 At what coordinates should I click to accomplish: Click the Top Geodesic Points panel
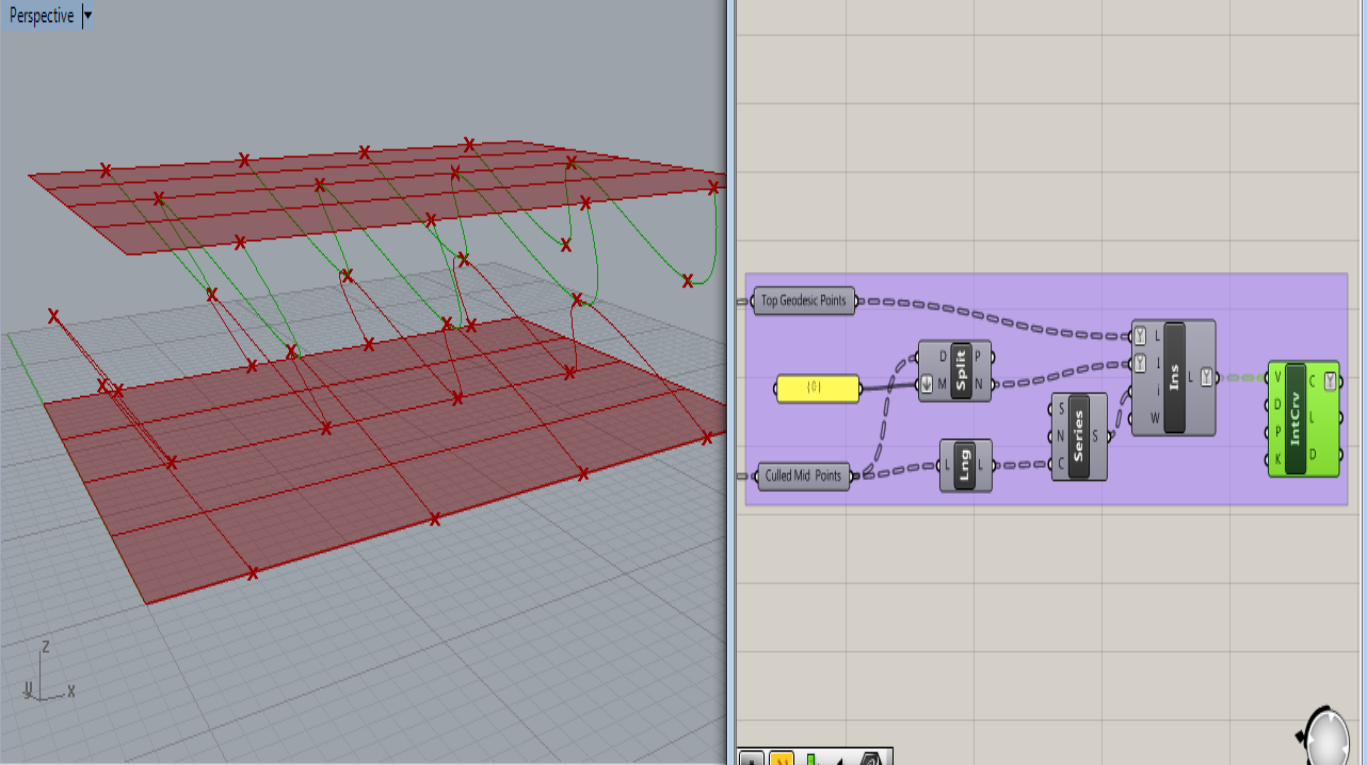click(x=803, y=299)
